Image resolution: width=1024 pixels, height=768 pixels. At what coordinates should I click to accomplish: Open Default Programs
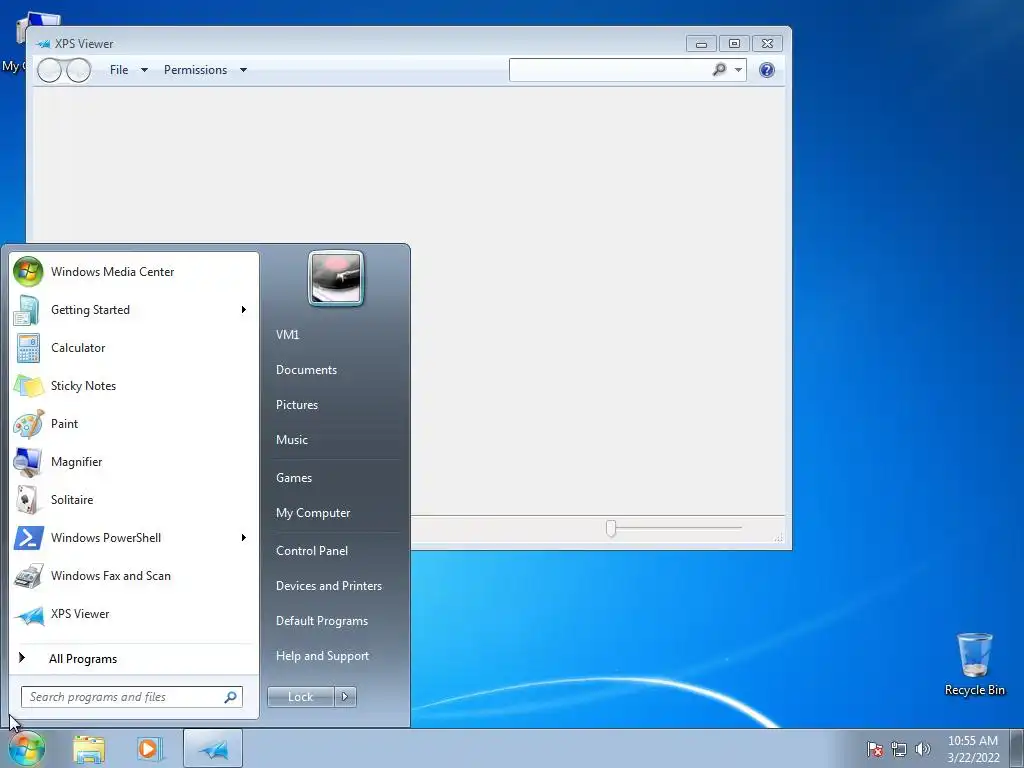coord(322,621)
